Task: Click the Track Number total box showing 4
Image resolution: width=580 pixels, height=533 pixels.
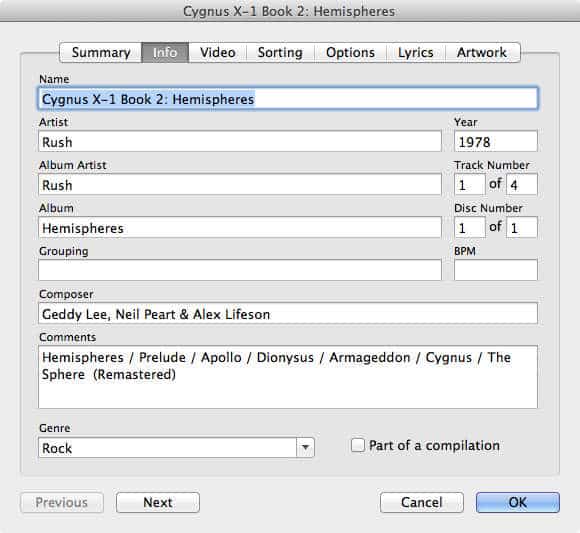Action: [522, 184]
